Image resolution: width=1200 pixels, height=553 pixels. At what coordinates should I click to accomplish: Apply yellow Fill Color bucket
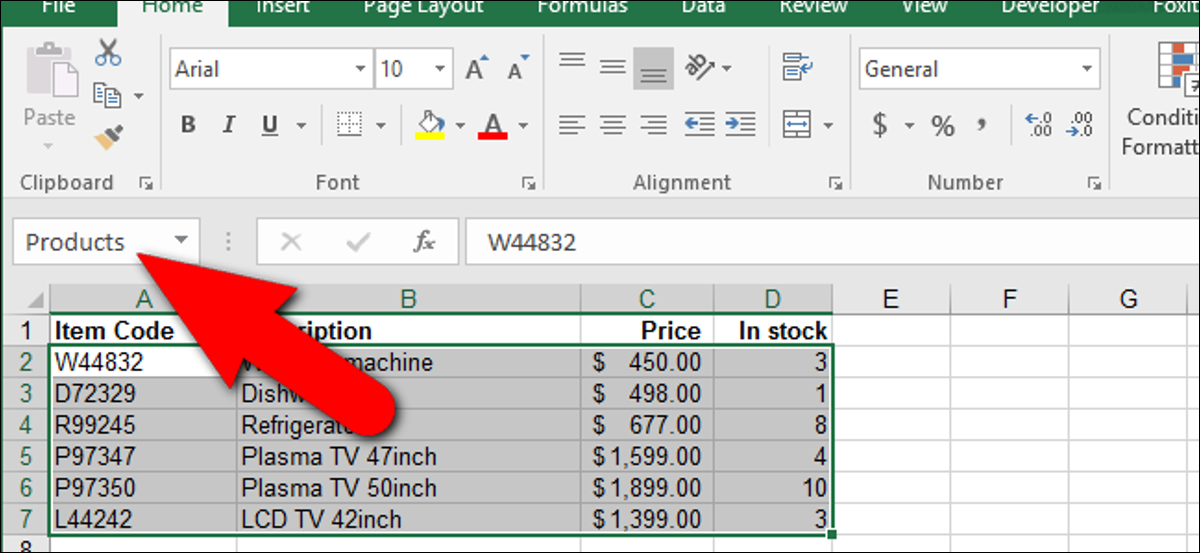click(x=430, y=125)
